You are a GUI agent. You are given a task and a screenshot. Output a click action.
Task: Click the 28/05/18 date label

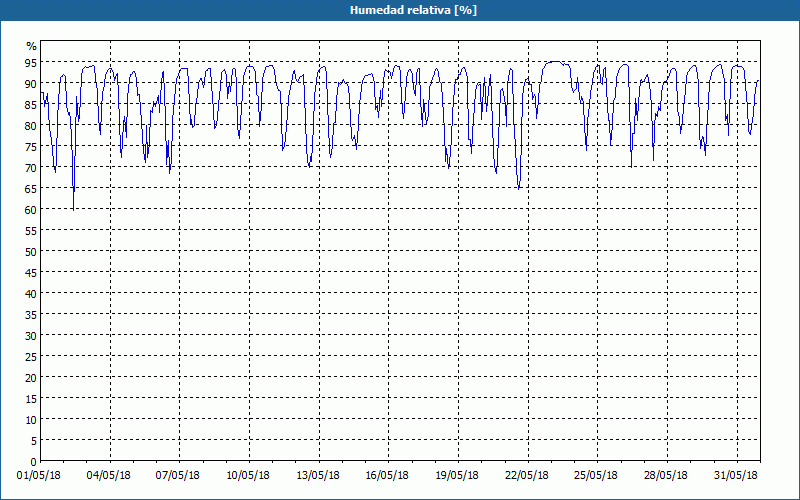[x=666, y=476]
